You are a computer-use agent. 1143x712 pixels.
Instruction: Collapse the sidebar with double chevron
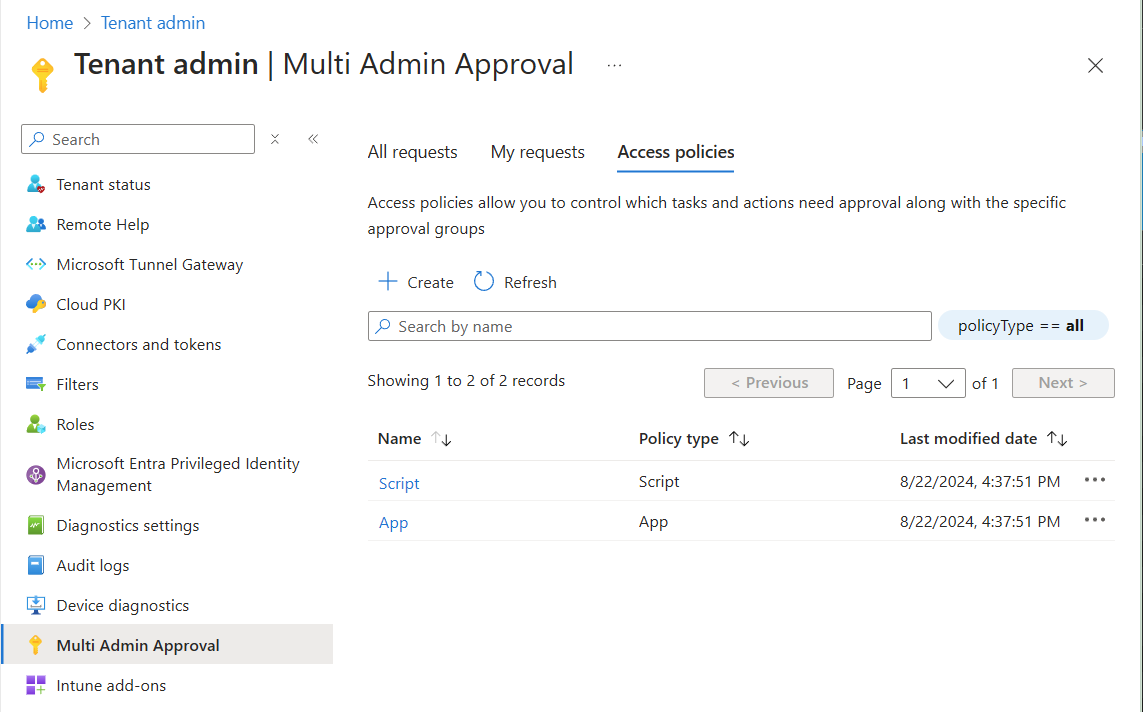(313, 139)
